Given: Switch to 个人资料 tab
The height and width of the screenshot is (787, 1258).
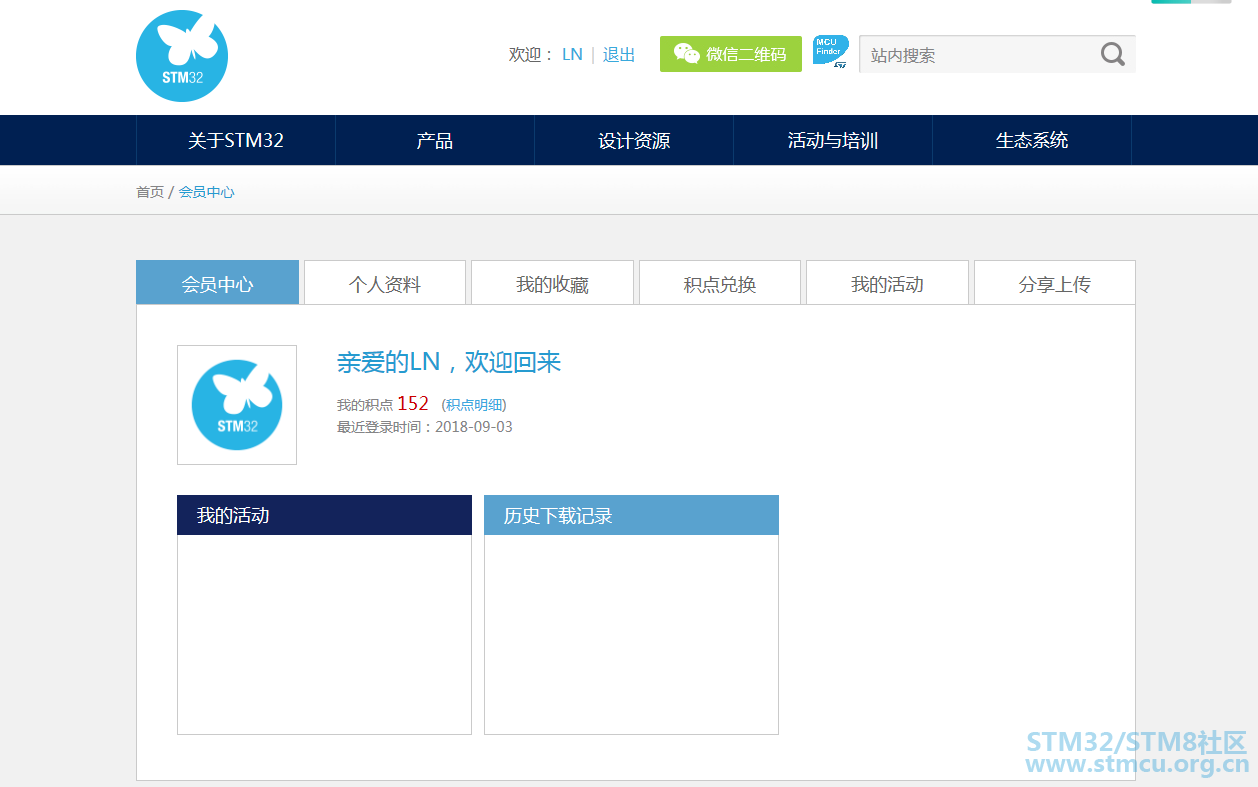Looking at the screenshot, I should pyautogui.click(x=385, y=283).
